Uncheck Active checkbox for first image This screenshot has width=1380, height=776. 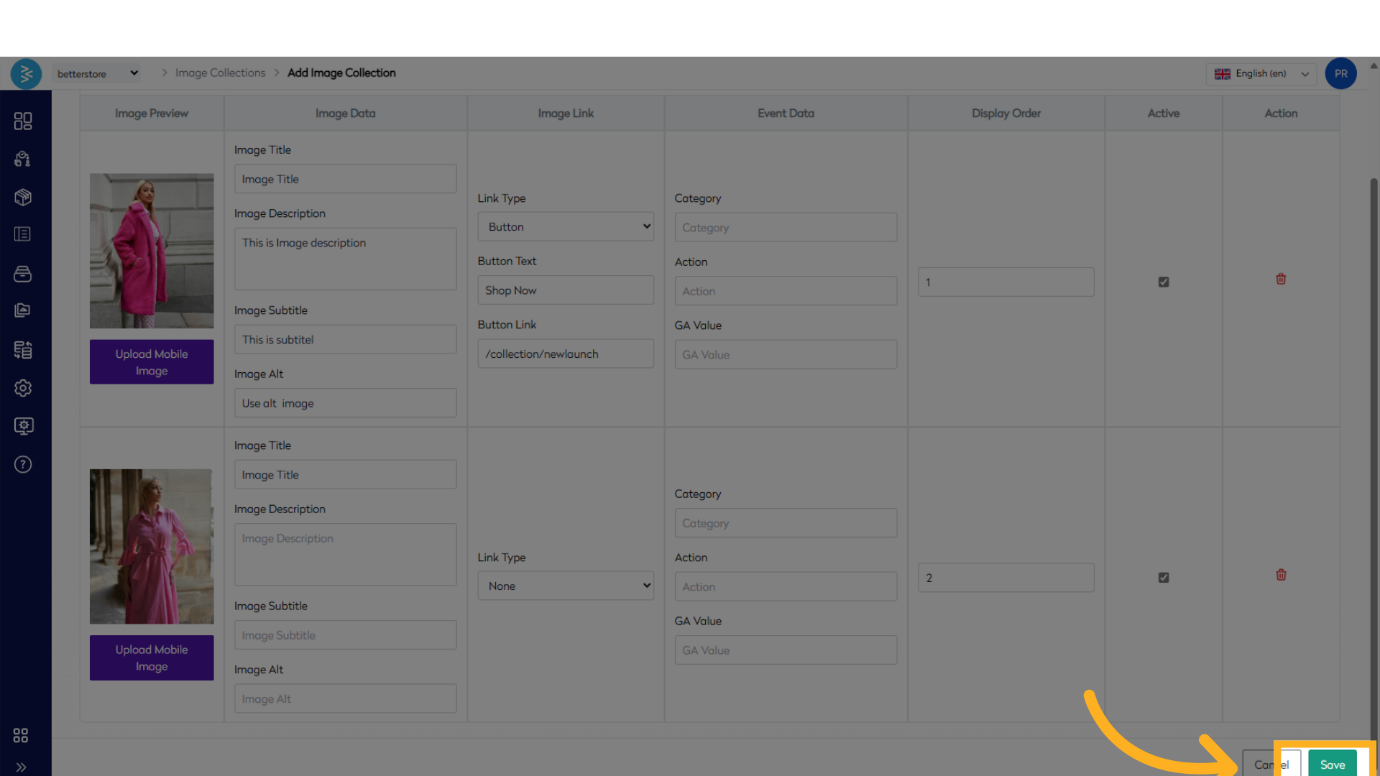[x=1163, y=282]
